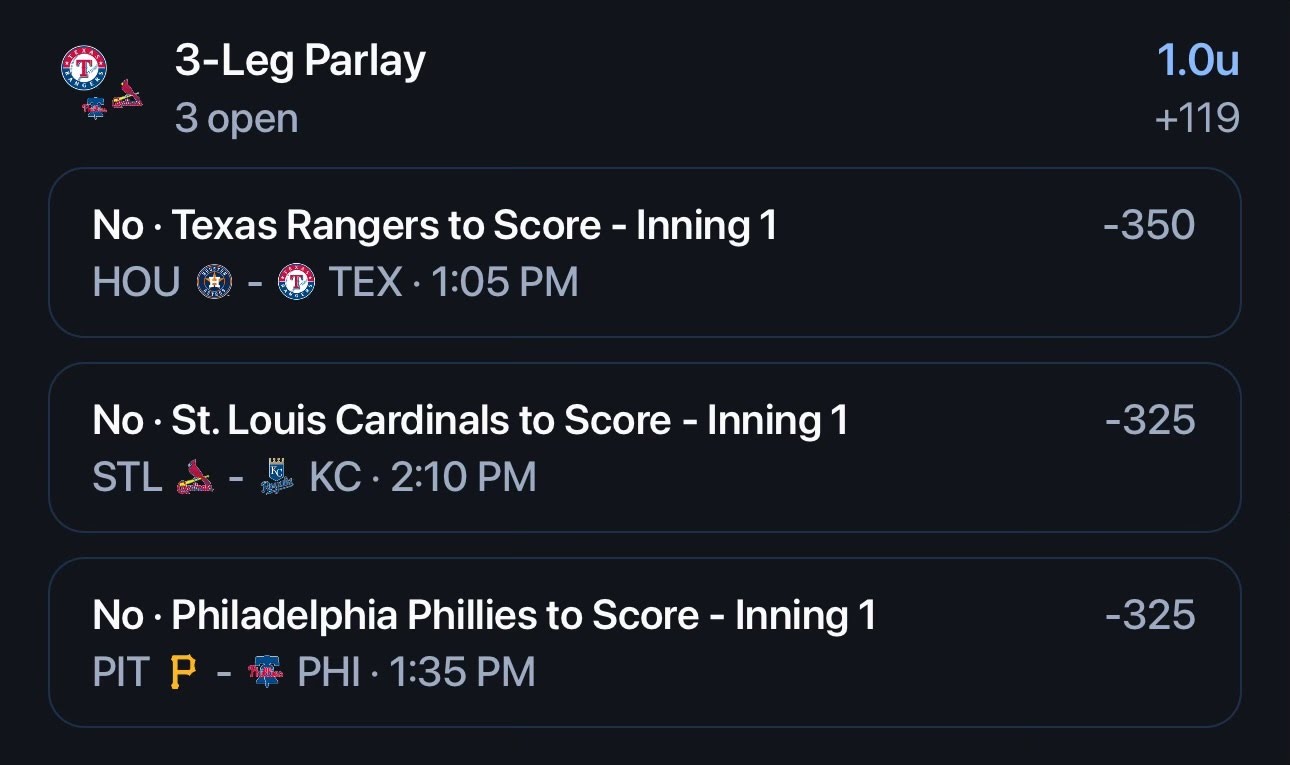Click the "3 open" status text
The height and width of the screenshot is (765, 1290).
236,118
